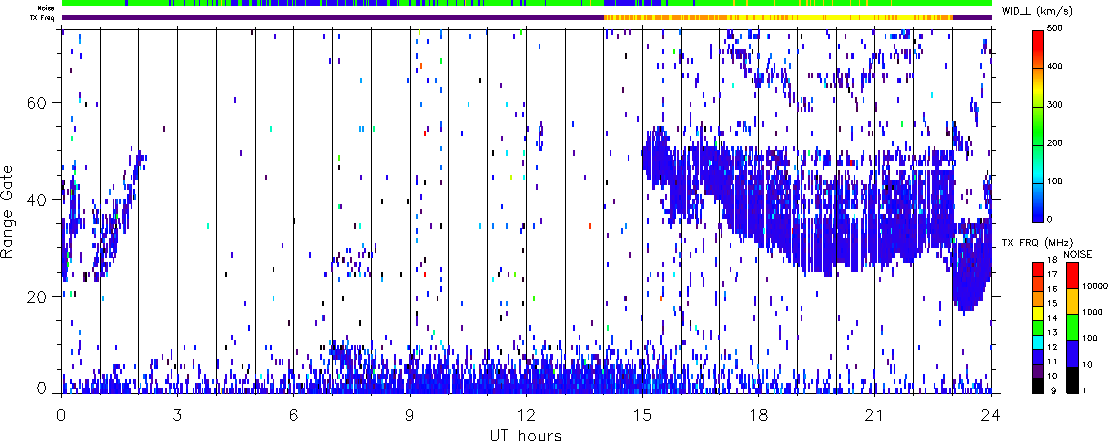1108x441 pixels.
Task: Select the "12" tick label on UT hours axis
Action: click(526, 414)
